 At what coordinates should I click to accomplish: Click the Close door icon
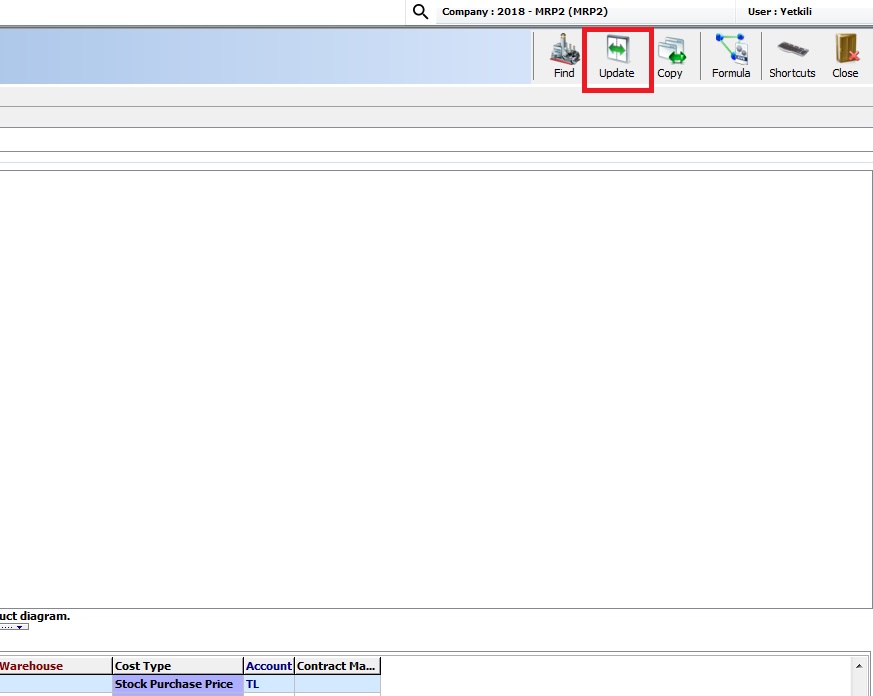[845, 56]
